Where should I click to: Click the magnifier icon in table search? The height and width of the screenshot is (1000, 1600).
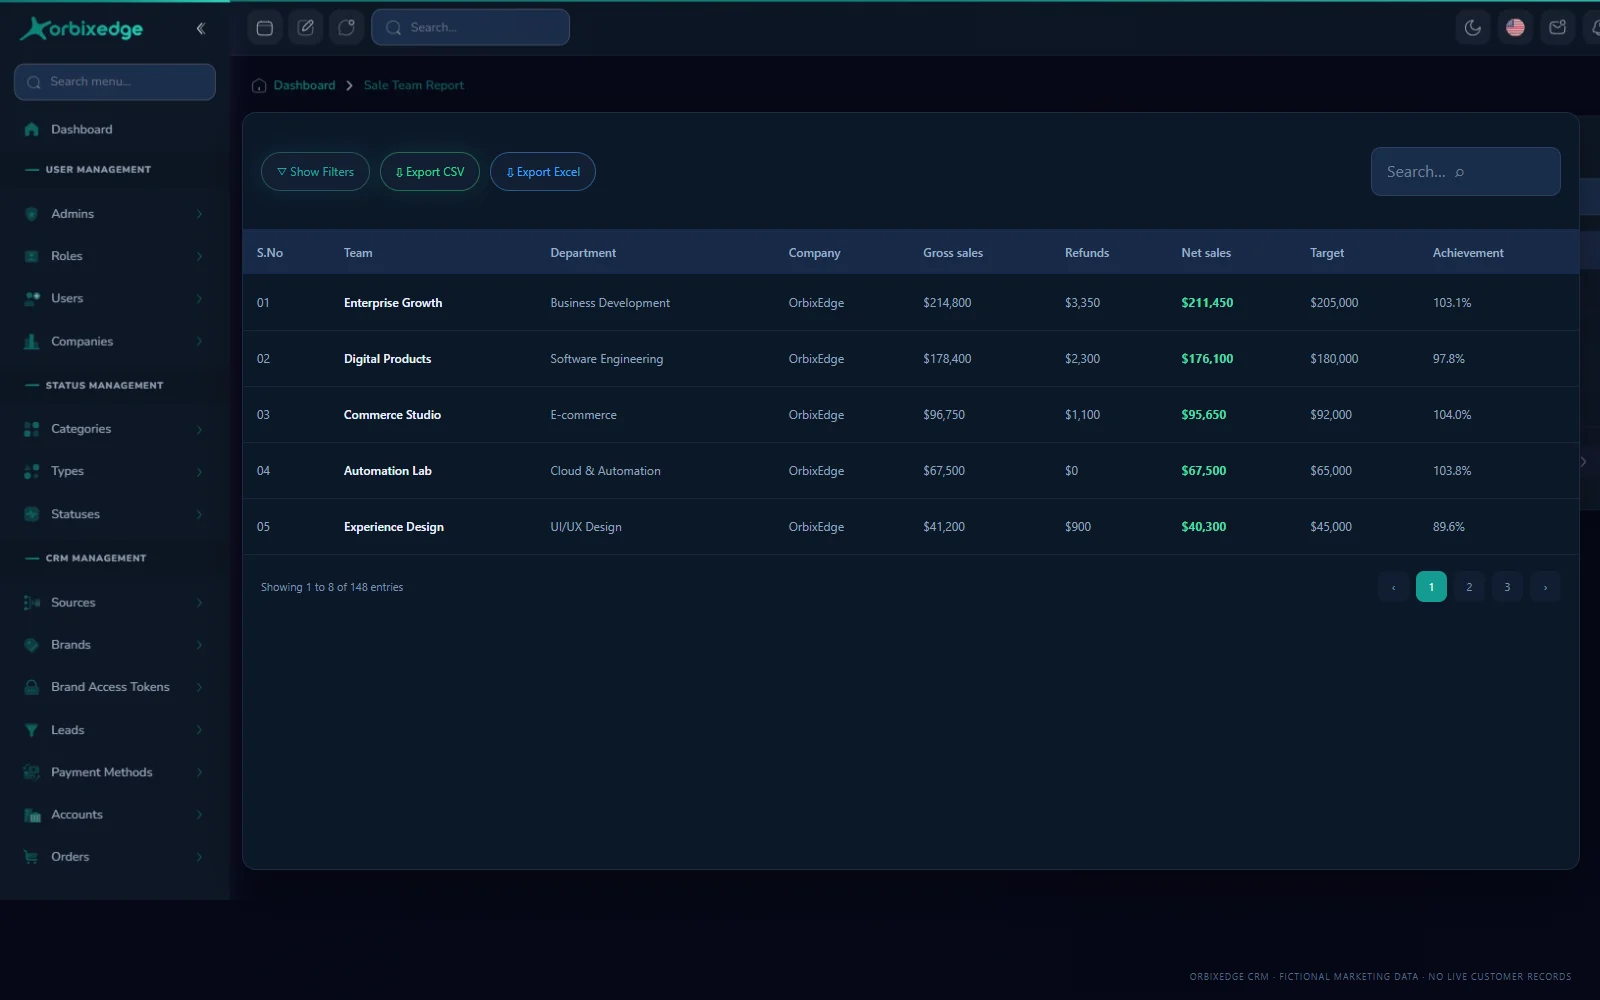click(x=1460, y=173)
